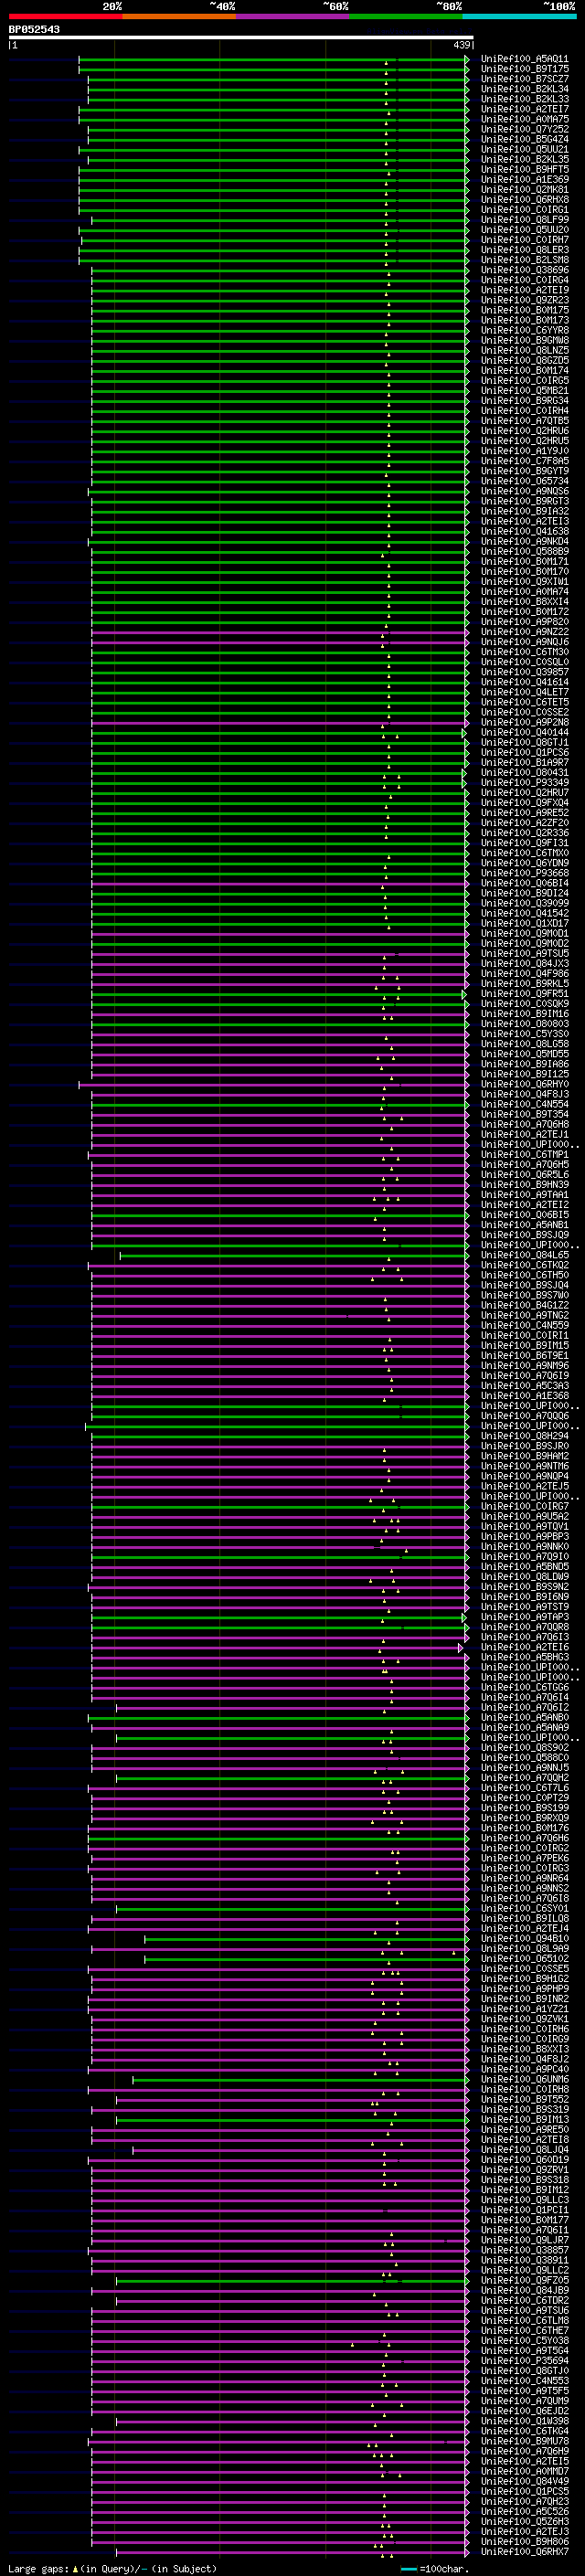Click hit label UniRef100_Q4F986
Image resolution: width=585 pixels, height=2576 pixels.
point(524,973)
